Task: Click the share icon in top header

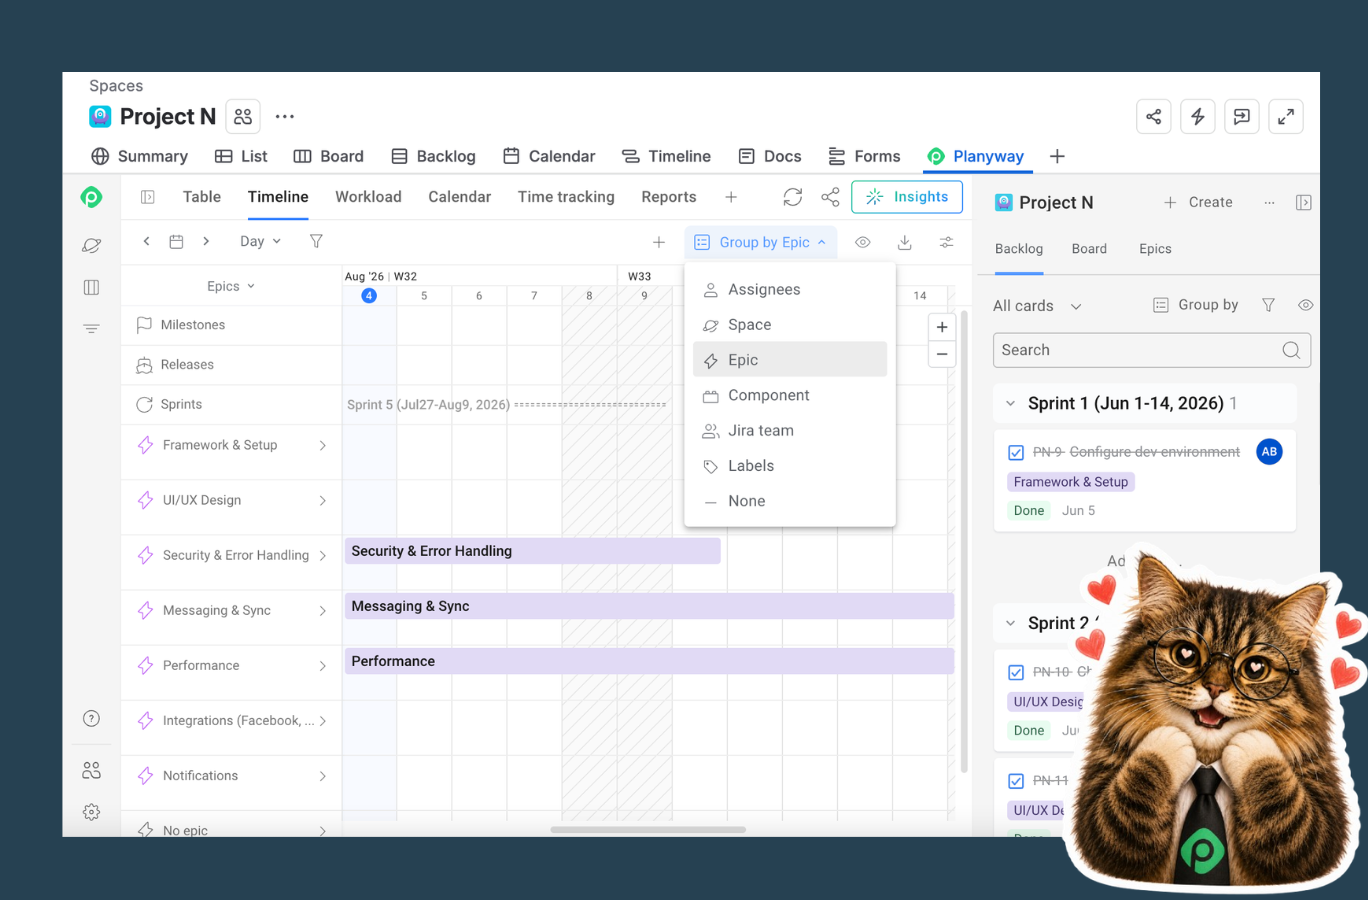Action: pyautogui.click(x=1153, y=117)
